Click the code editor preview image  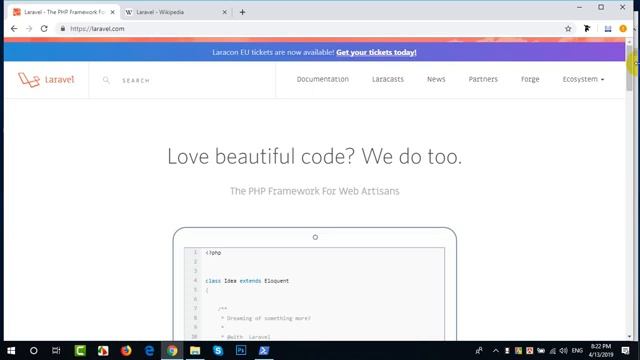[x=315, y=284]
